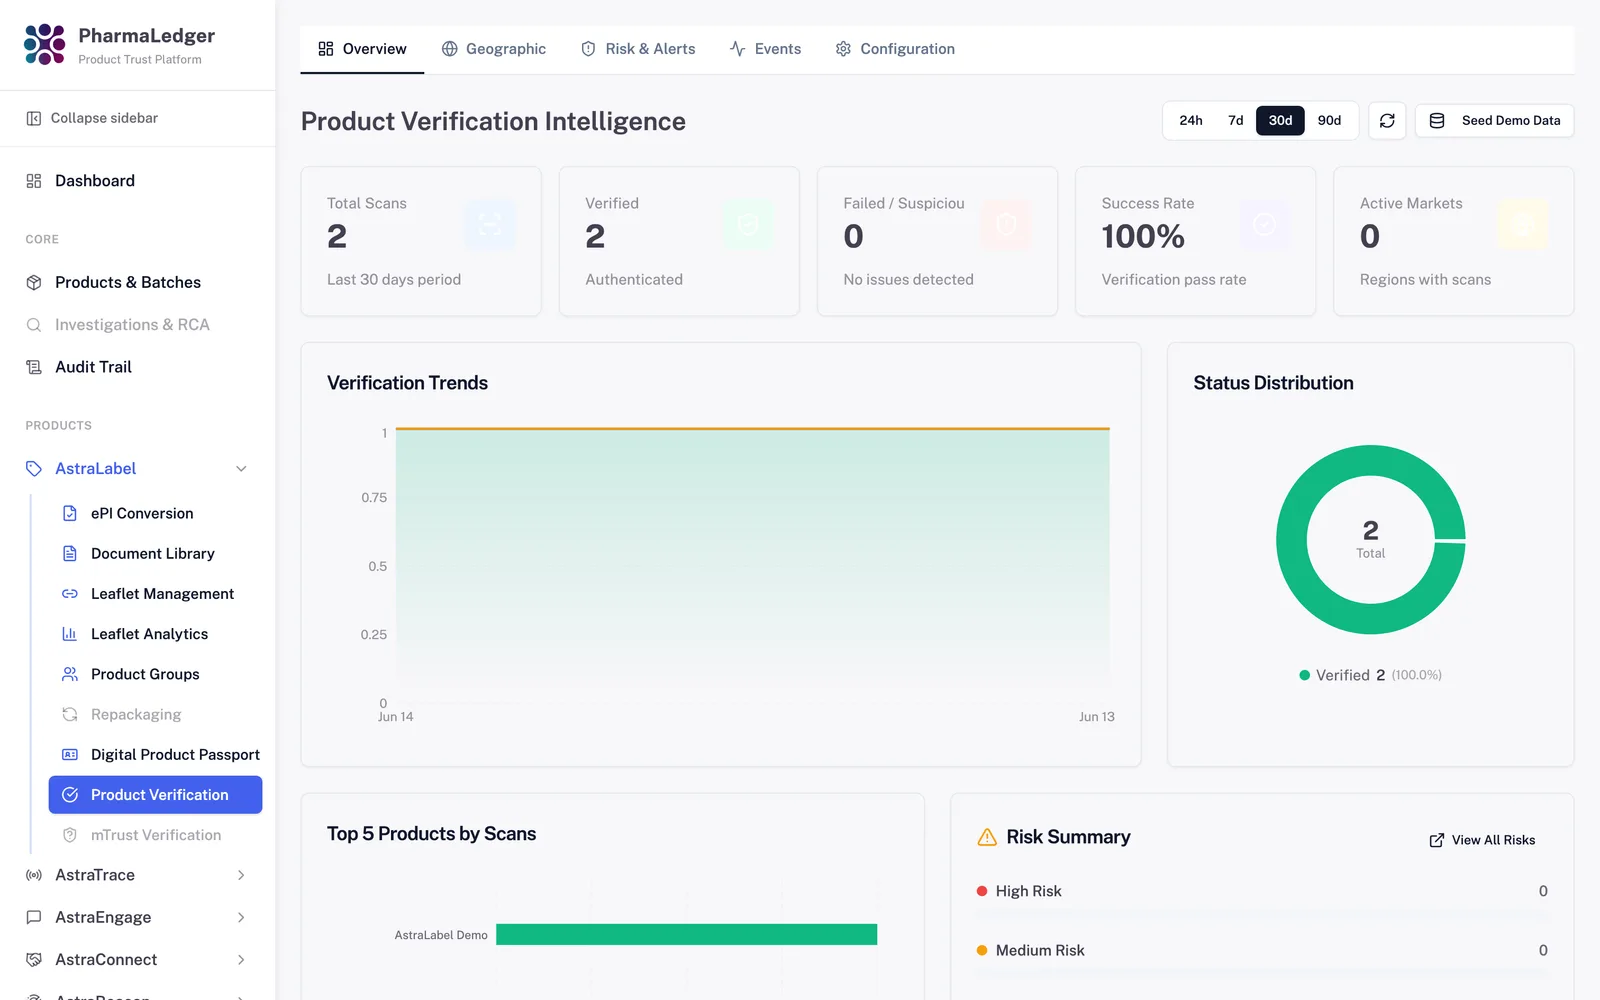1600x1000 pixels.
Task: Click 'Last 30 days period' text
Action: point(394,280)
